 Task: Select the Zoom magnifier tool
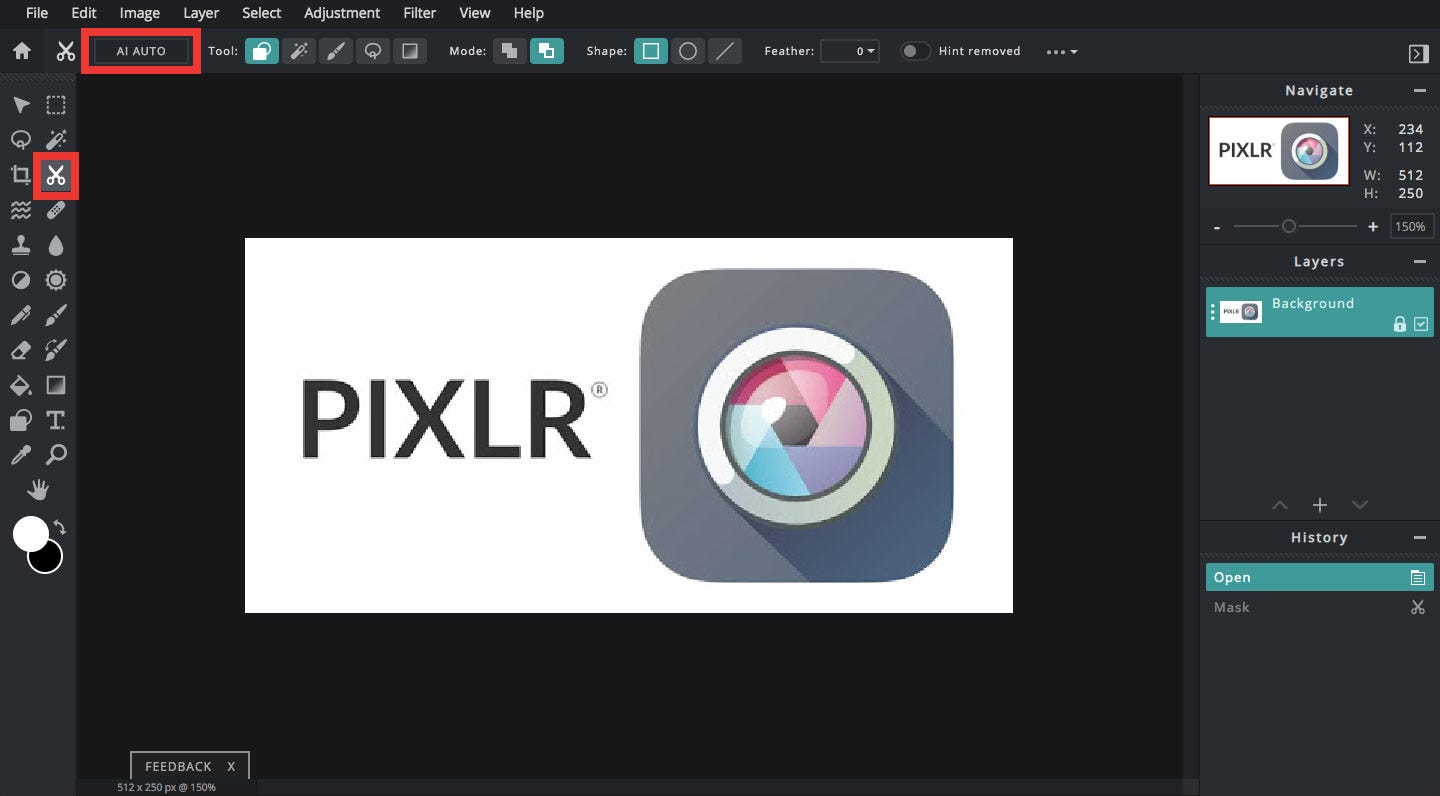tap(56, 455)
